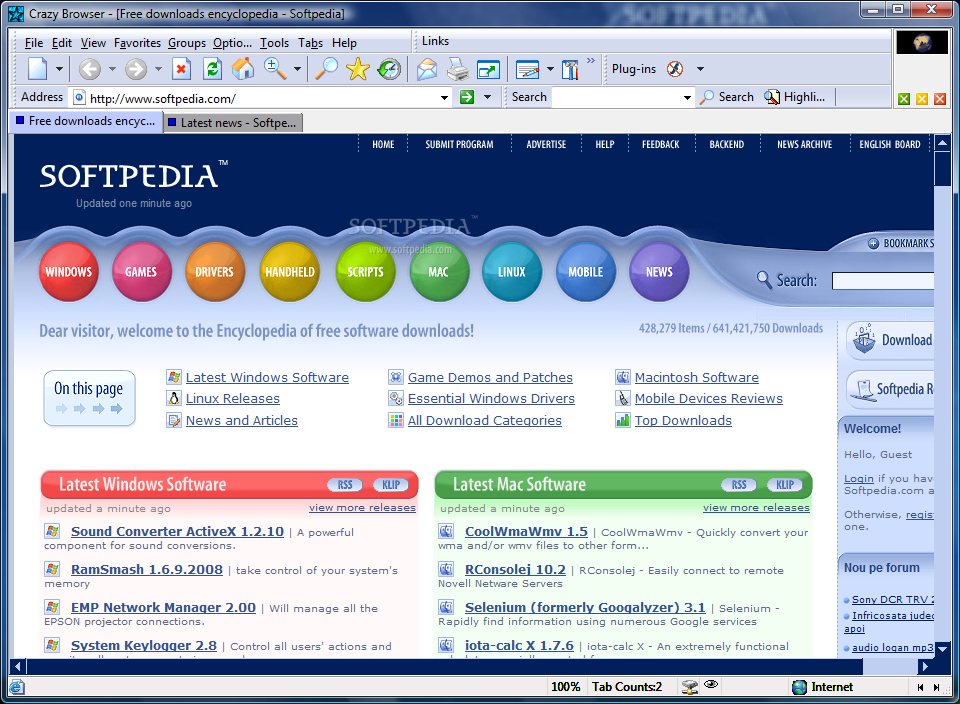Open the Home page icon

pyautogui.click(x=243, y=69)
